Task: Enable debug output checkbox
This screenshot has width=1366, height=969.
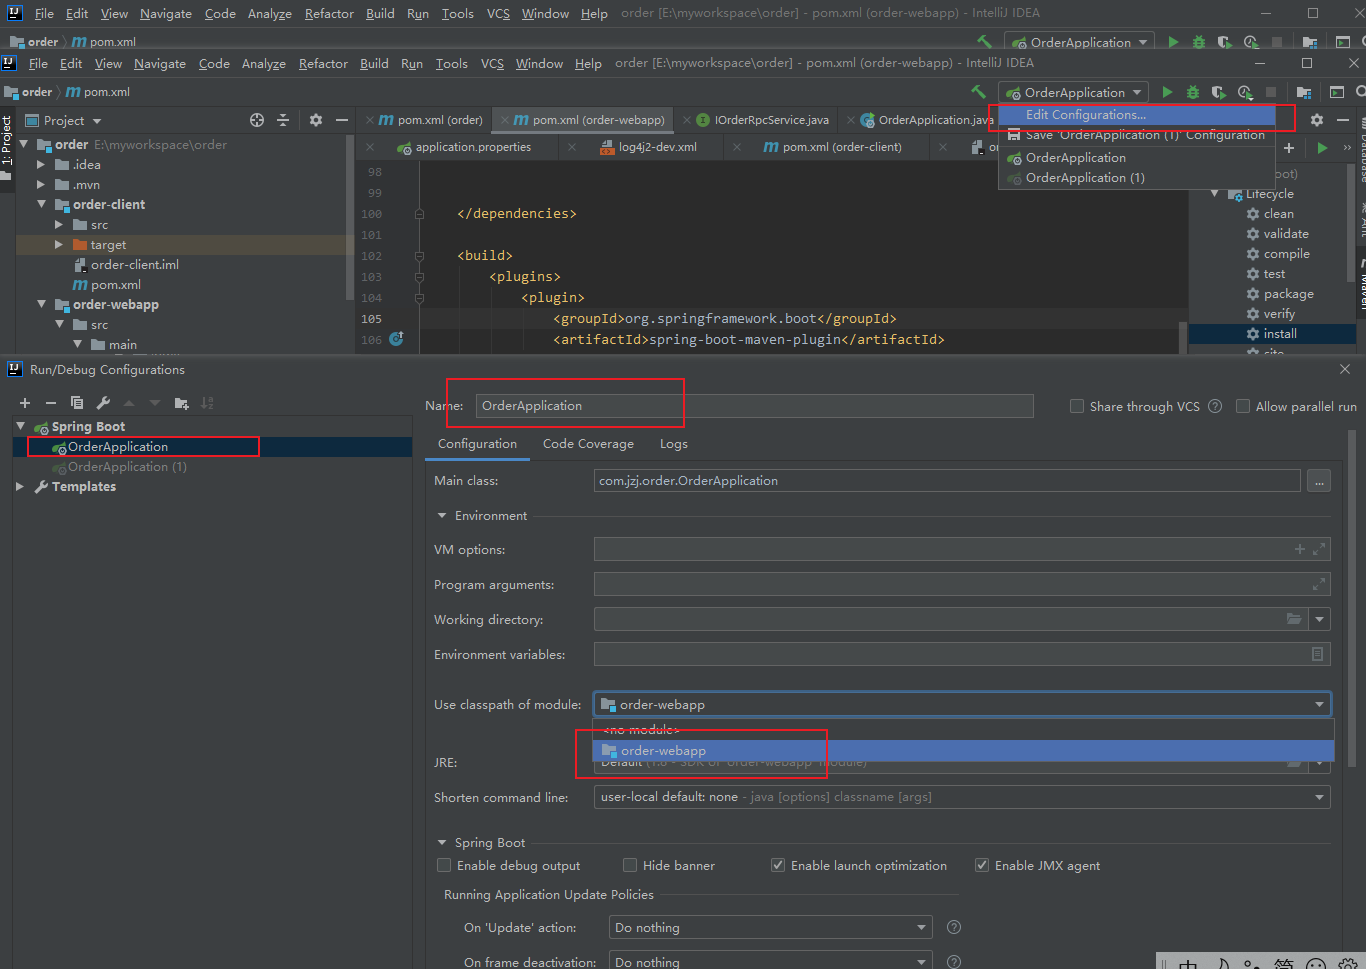Action: click(x=444, y=865)
